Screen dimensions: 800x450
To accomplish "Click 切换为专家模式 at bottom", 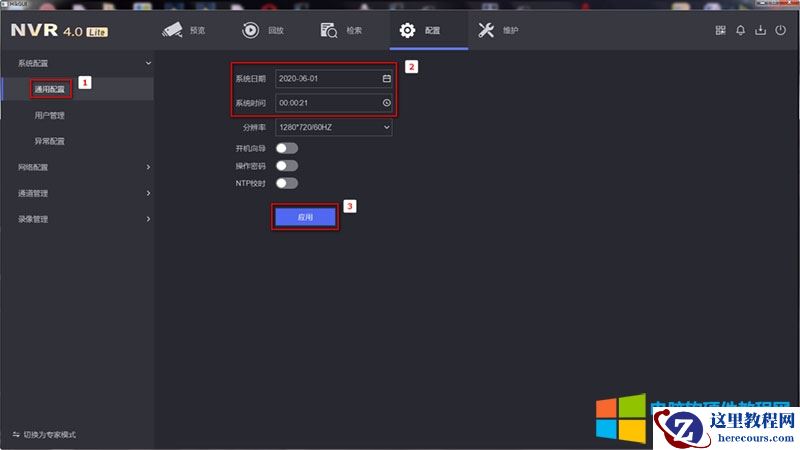I will pos(44,435).
